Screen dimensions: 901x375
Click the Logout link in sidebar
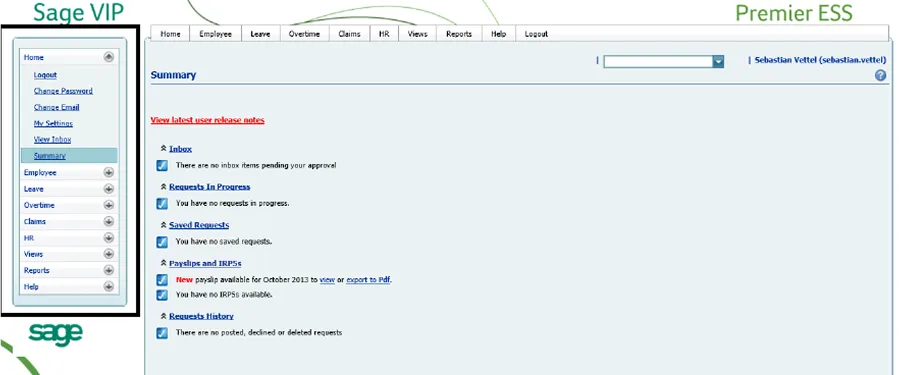(45, 75)
